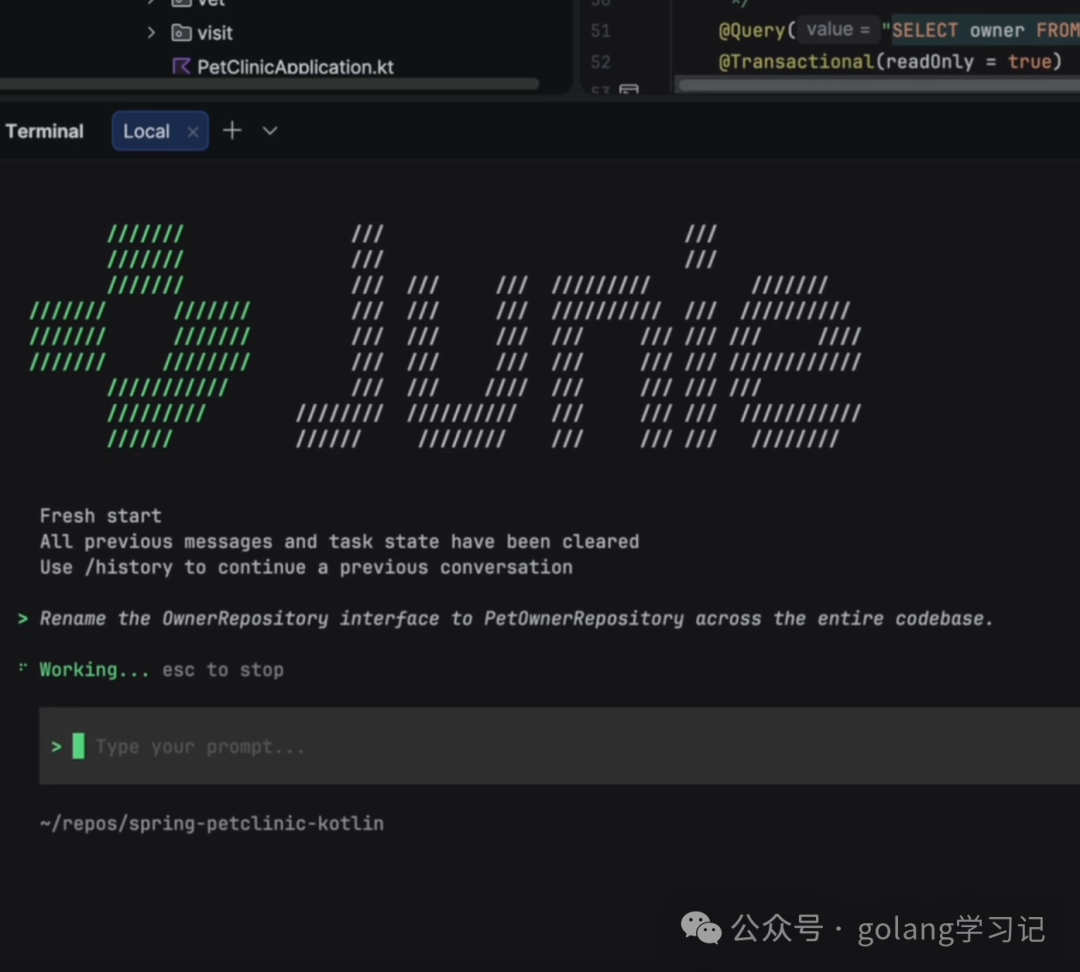This screenshot has height=972, width=1080.
Task: Click the Type your prompt input field
Action: click(200, 746)
